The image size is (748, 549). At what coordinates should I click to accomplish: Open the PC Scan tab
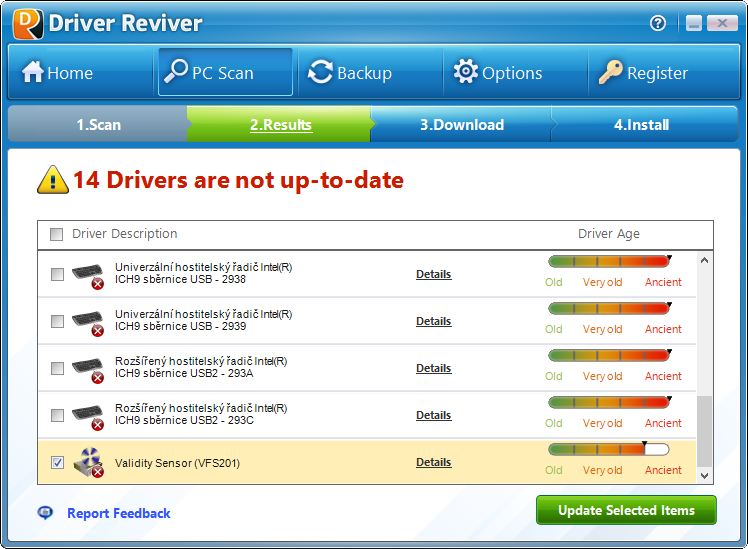(x=225, y=72)
